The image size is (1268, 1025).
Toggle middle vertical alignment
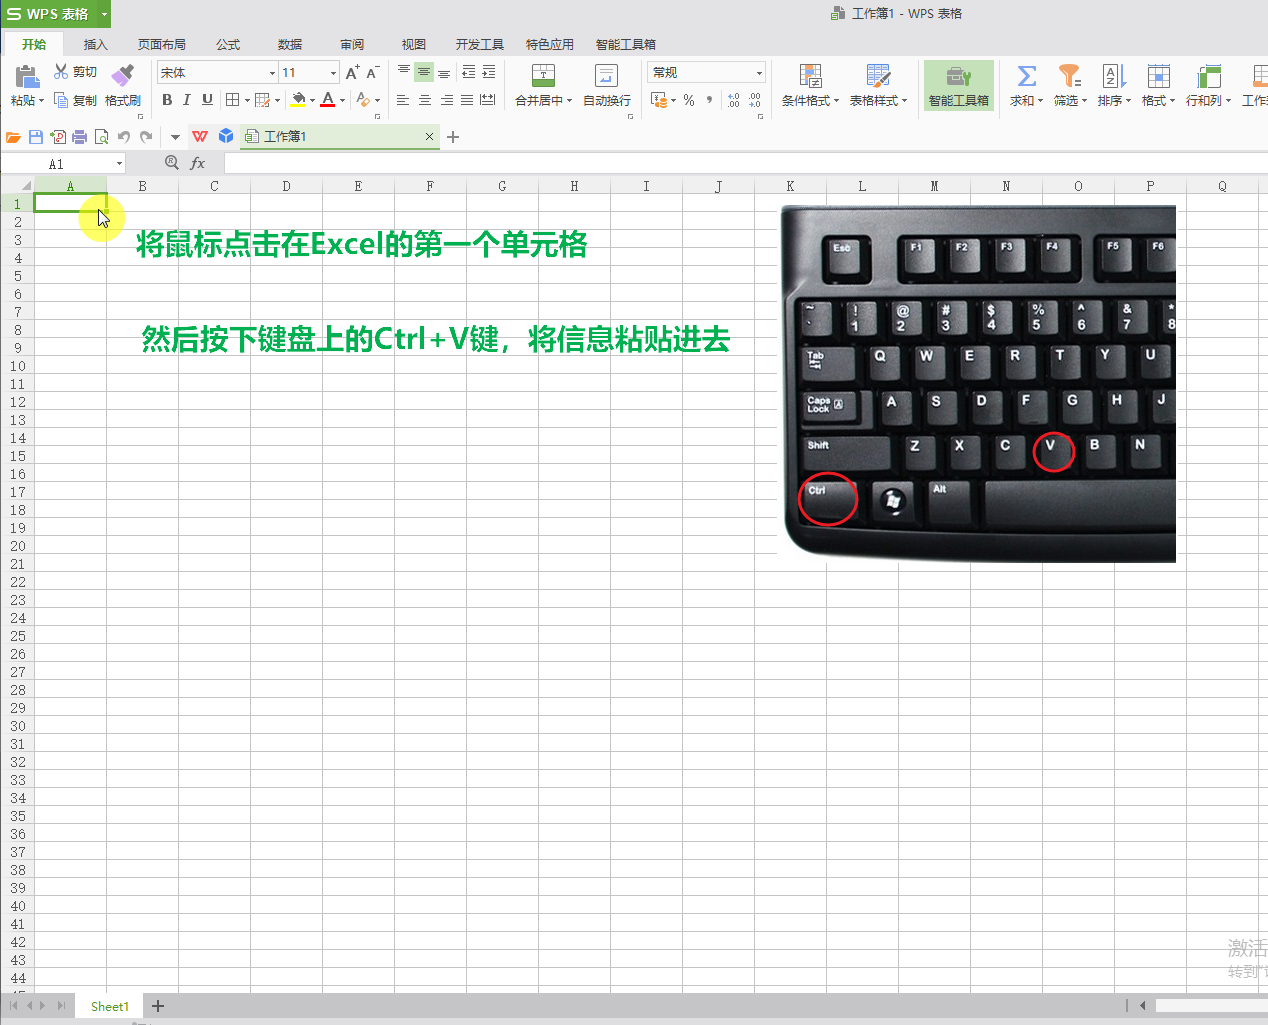coord(424,72)
